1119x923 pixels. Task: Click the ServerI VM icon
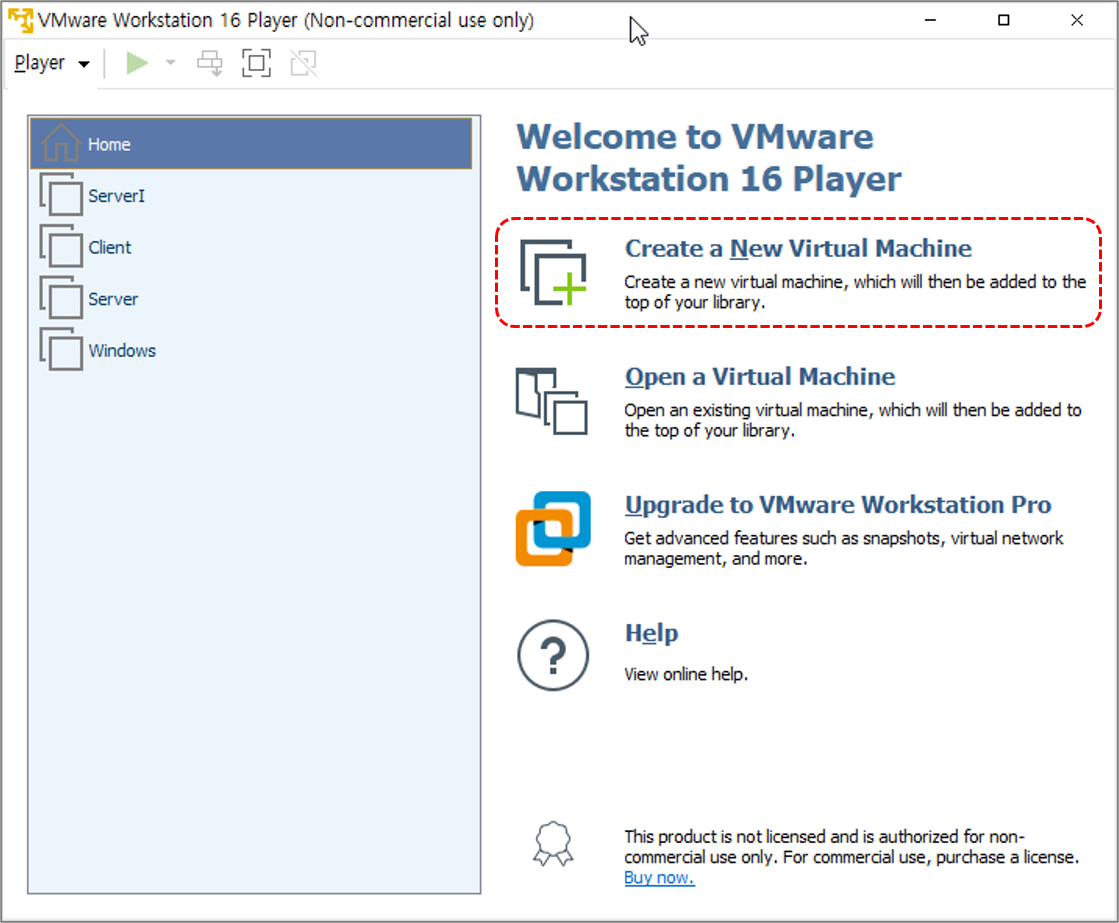(x=61, y=194)
